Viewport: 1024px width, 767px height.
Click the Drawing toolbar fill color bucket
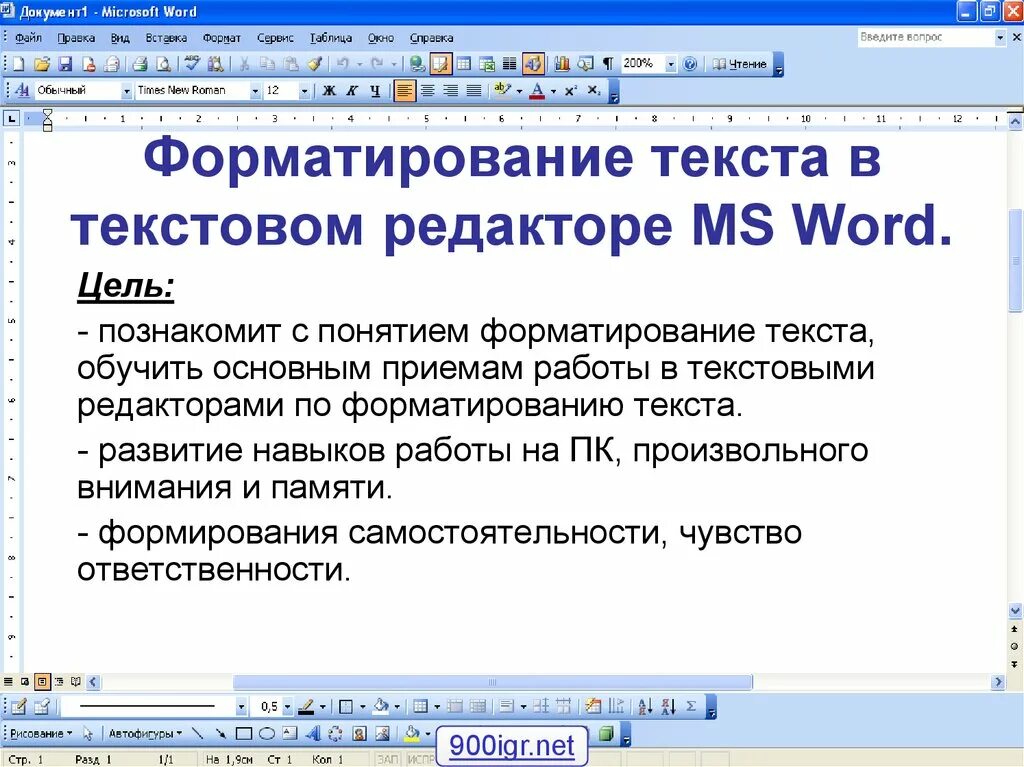point(411,734)
